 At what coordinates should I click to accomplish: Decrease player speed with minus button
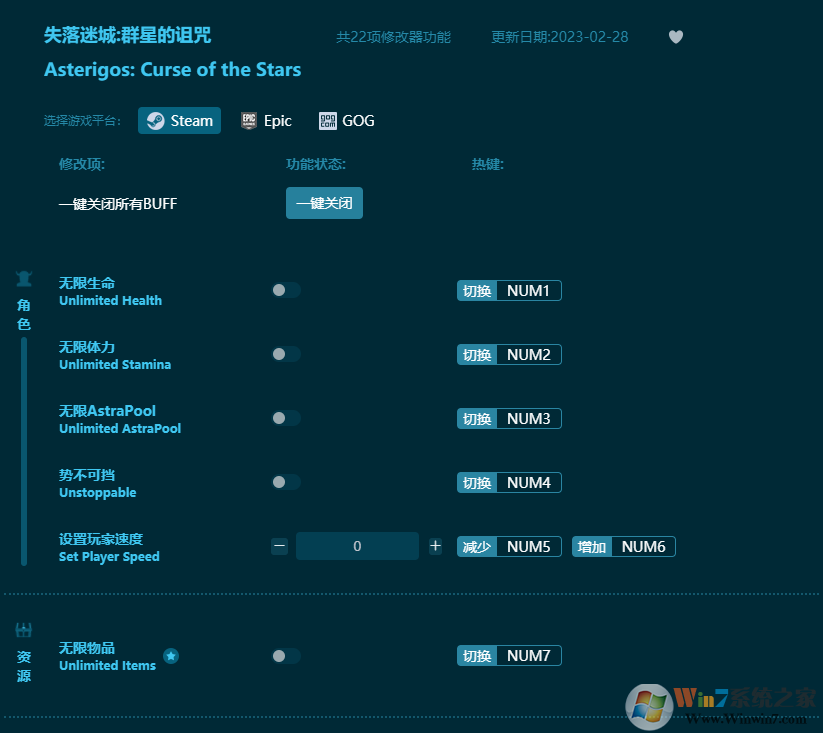(280, 546)
